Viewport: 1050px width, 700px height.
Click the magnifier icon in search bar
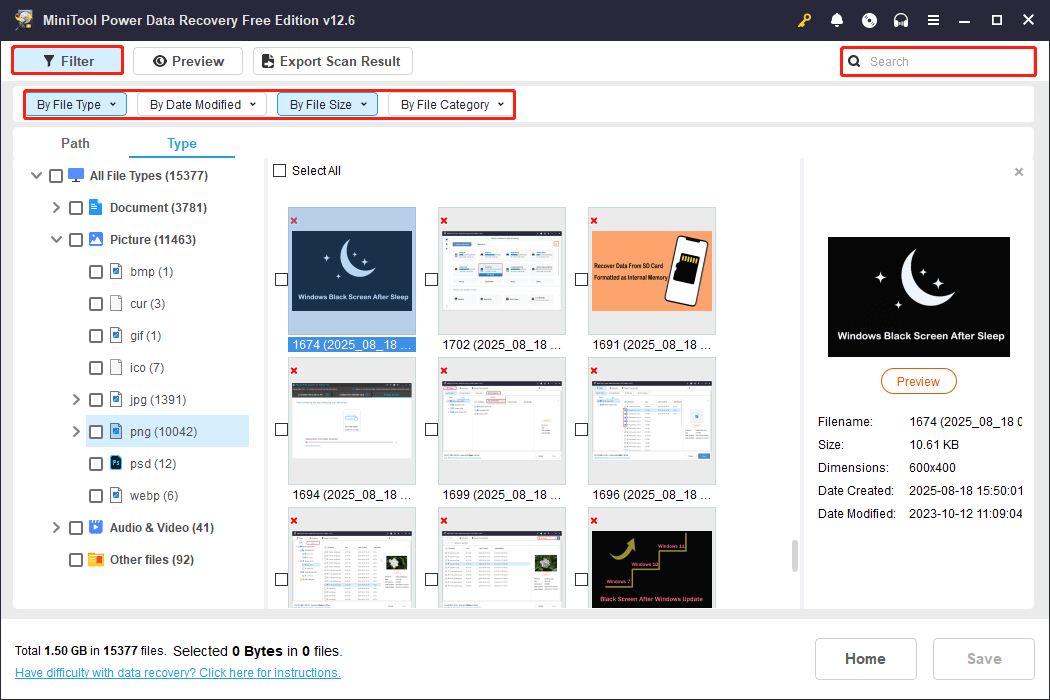pyautogui.click(x=854, y=61)
